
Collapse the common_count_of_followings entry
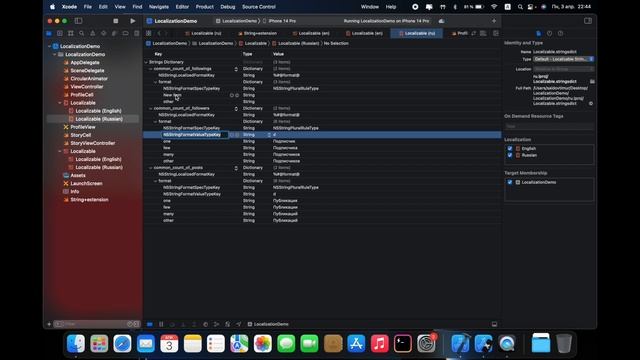coord(151,69)
